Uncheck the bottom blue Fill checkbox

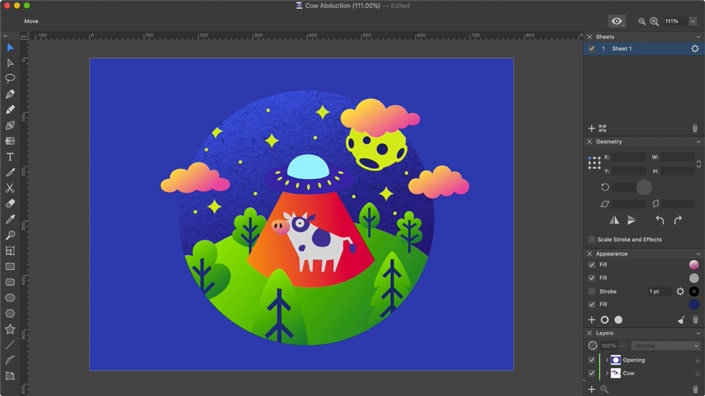pyautogui.click(x=591, y=304)
